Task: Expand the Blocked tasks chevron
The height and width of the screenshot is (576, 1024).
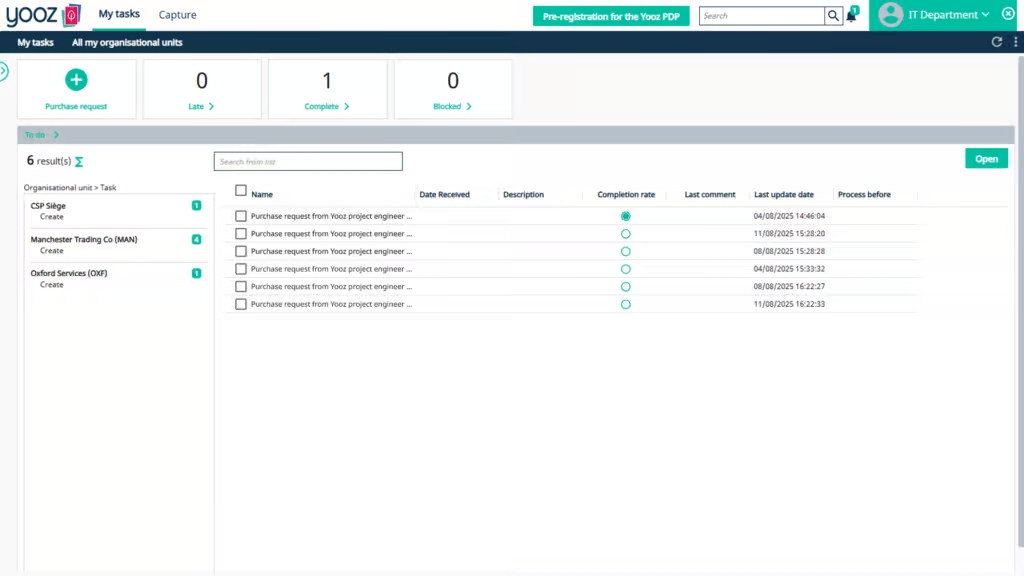Action: 469,106
